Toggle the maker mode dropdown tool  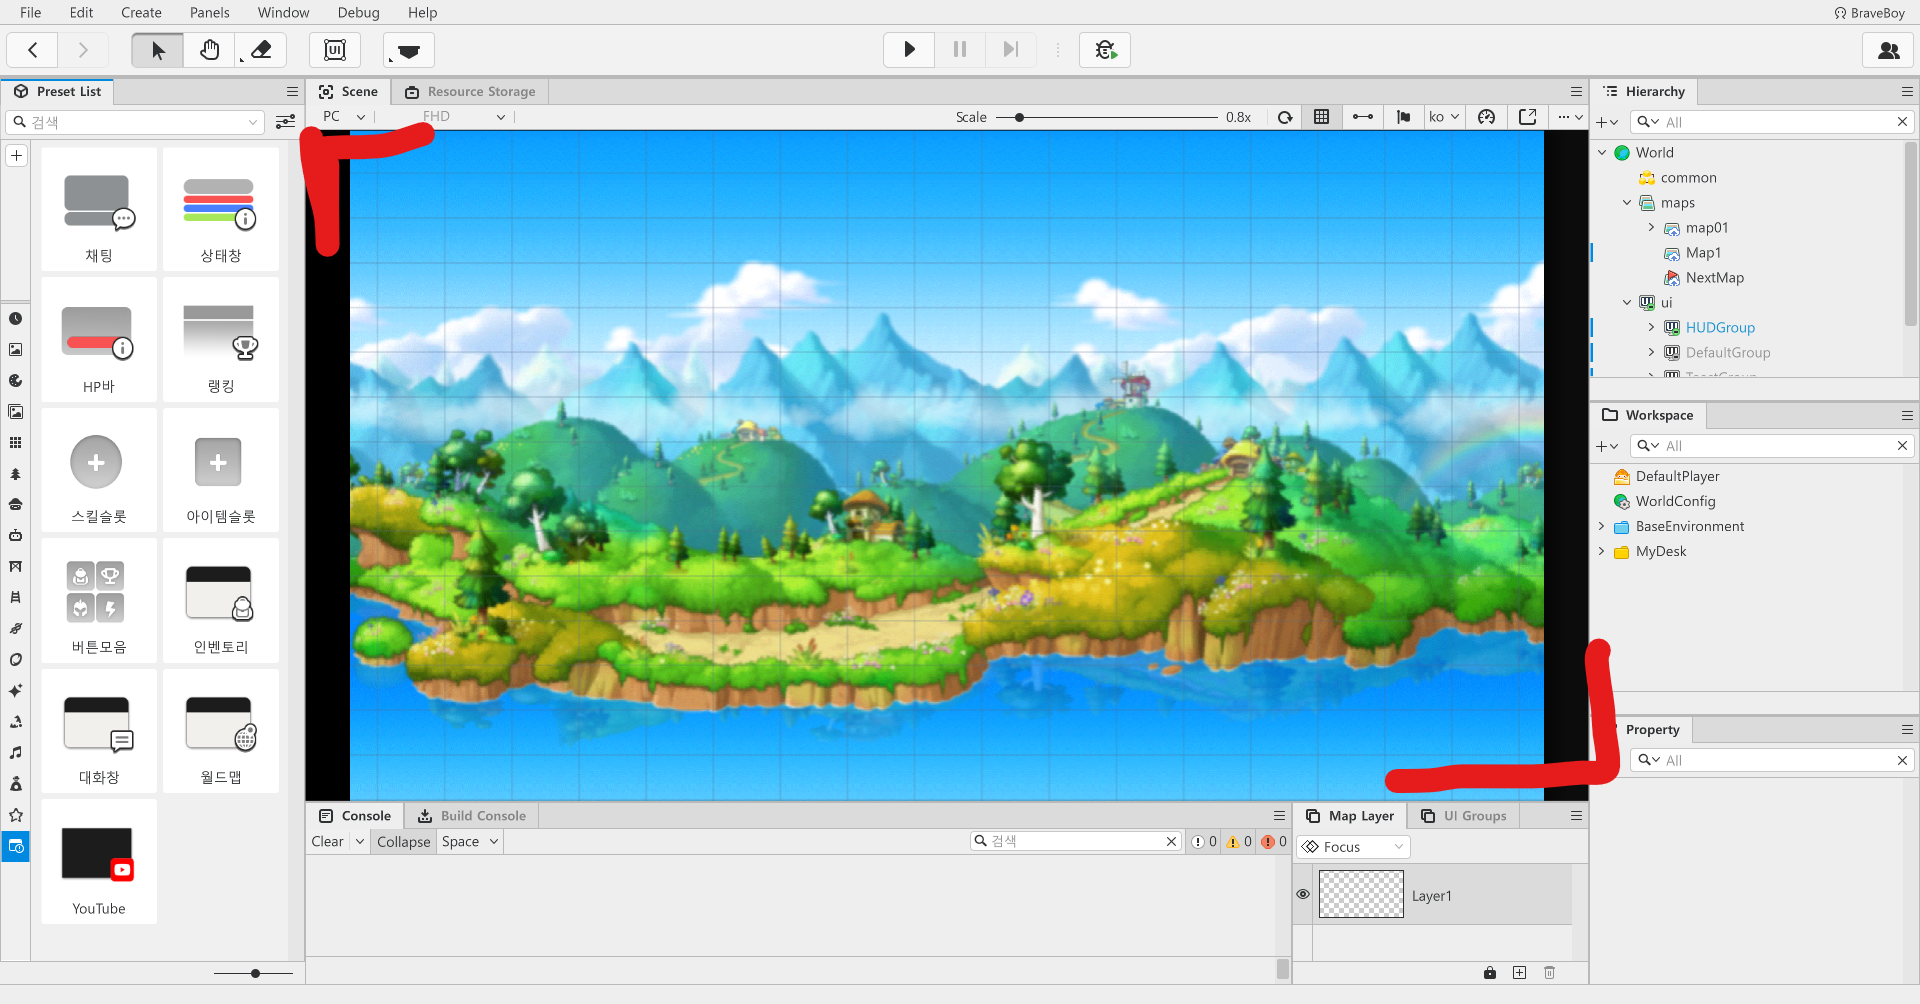click(x=409, y=50)
